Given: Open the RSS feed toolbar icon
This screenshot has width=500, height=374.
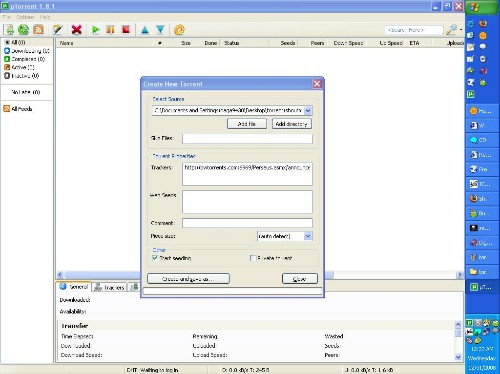Looking at the screenshot, I should click(x=39, y=30).
